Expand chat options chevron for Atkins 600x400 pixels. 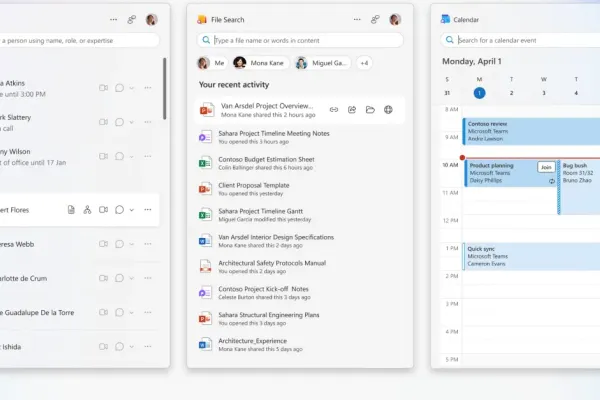point(132,88)
